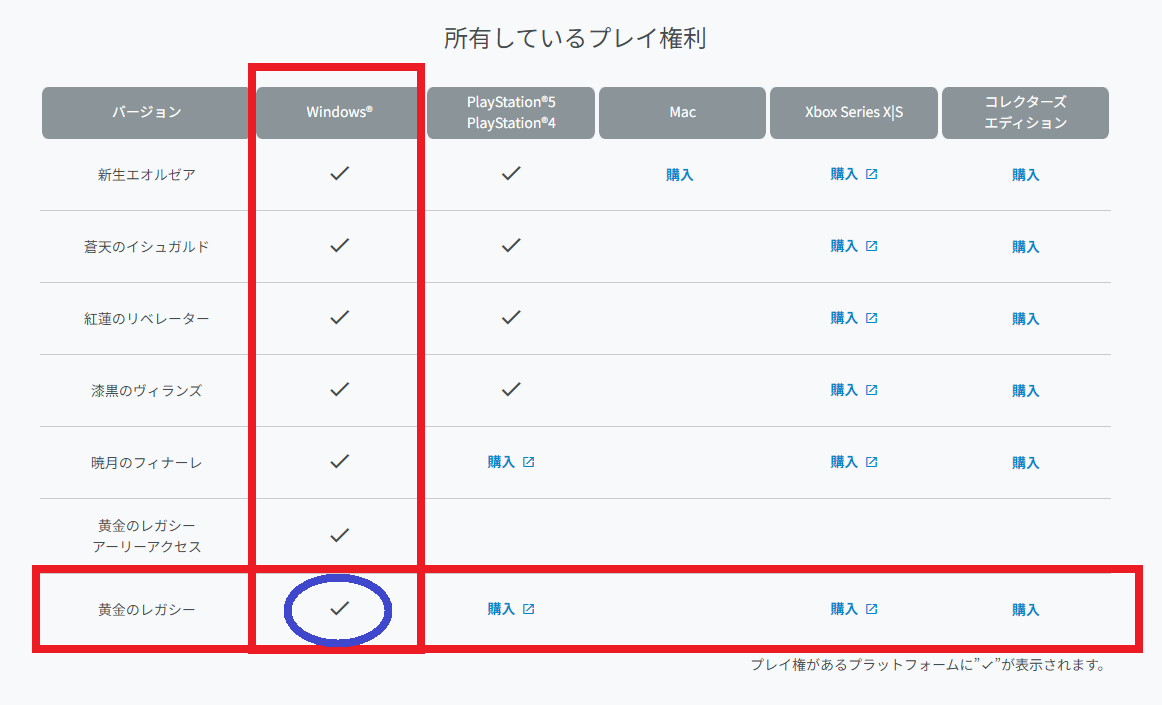The height and width of the screenshot is (705, 1162).
Task: Click the circled Windows checkmark for 黄金のレガシー
Action: (339, 608)
